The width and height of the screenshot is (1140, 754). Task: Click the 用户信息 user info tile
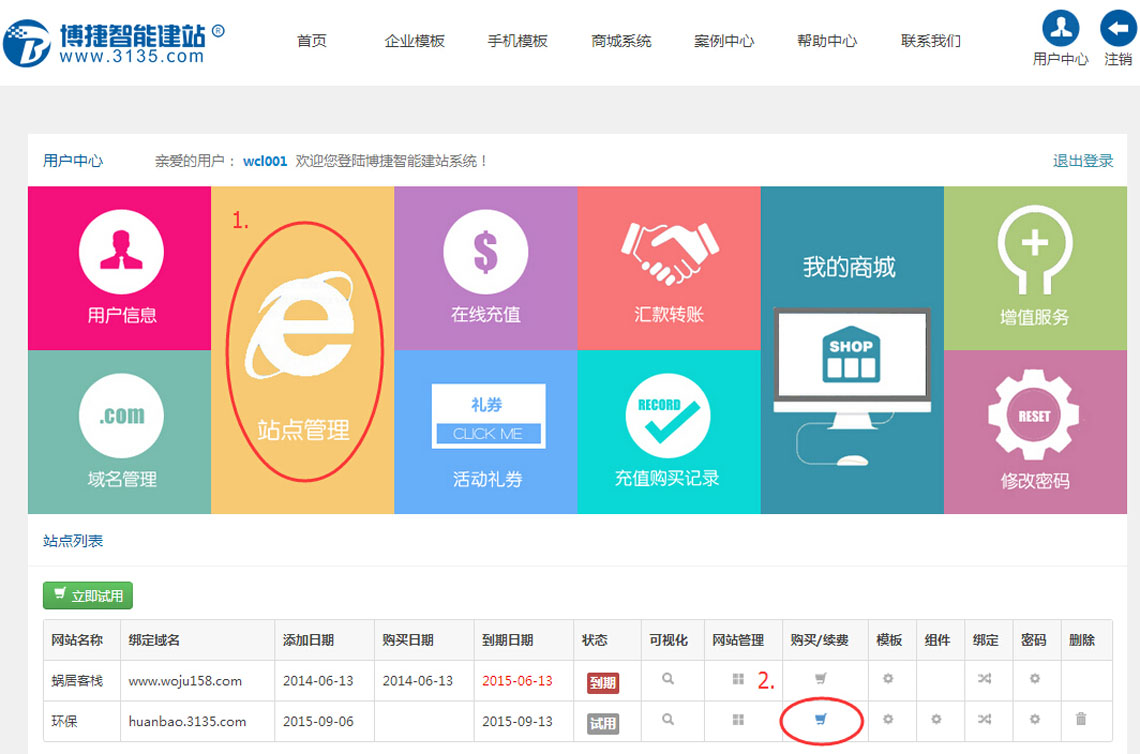[x=120, y=268]
